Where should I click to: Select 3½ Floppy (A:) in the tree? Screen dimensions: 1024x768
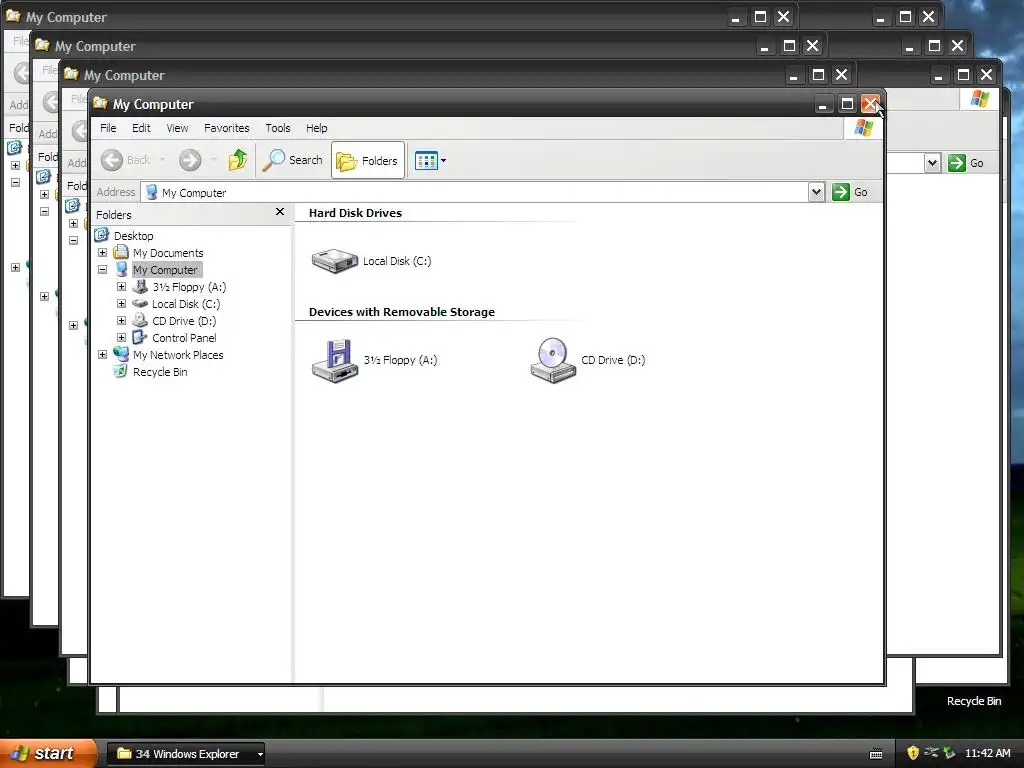189,287
